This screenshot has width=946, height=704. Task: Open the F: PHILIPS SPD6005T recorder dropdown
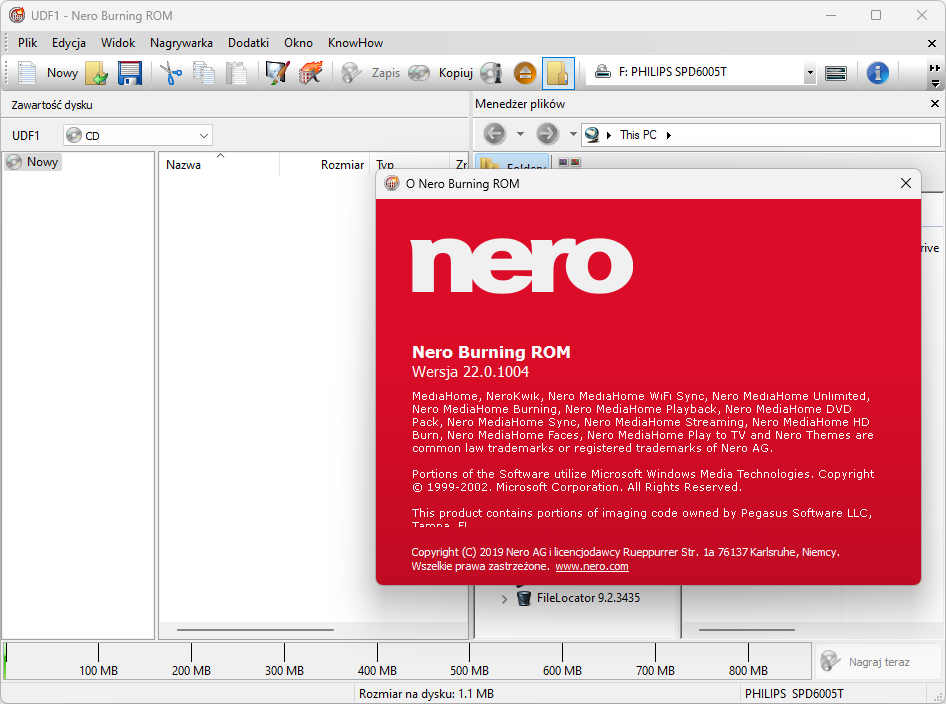point(810,73)
